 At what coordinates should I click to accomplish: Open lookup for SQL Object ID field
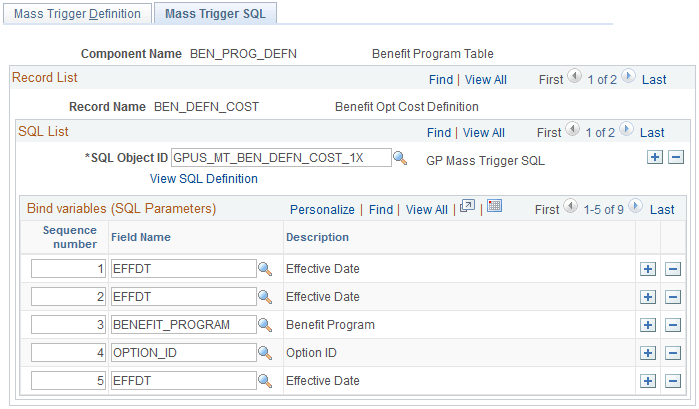click(x=400, y=158)
